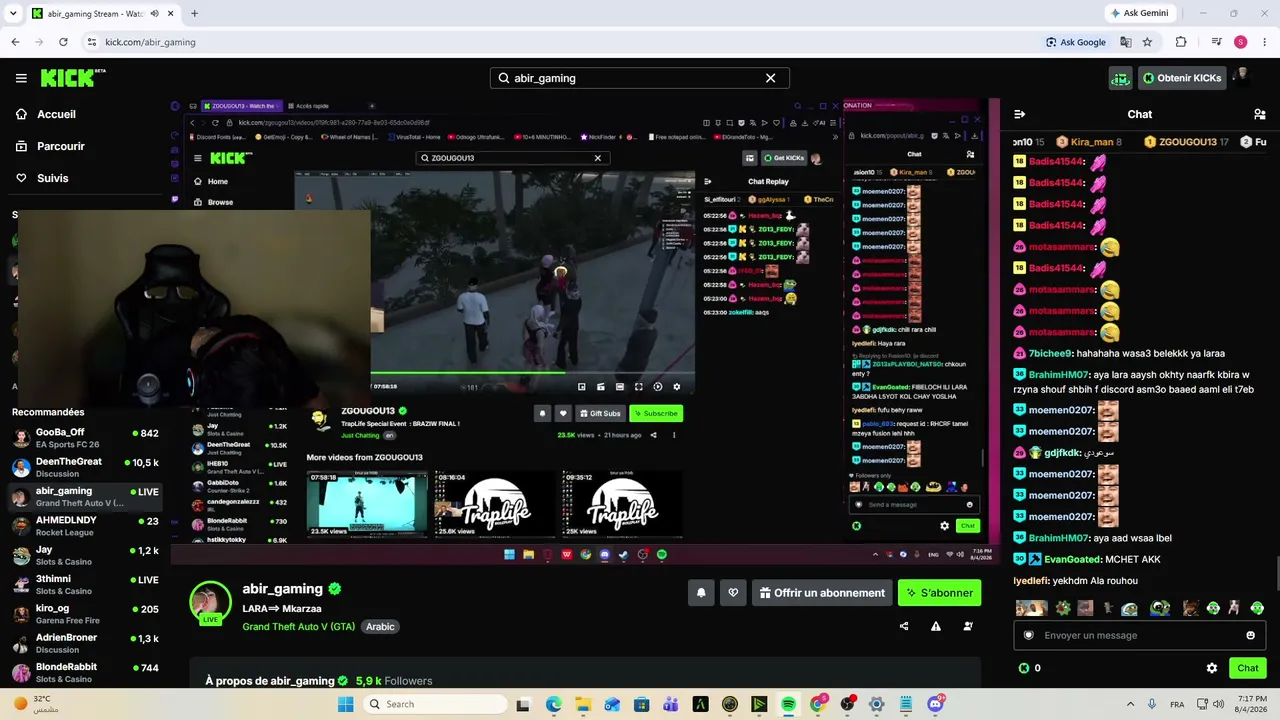1280x720 pixels.
Task: Click the Windows taskbar Search box
Action: (x=435, y=704)
